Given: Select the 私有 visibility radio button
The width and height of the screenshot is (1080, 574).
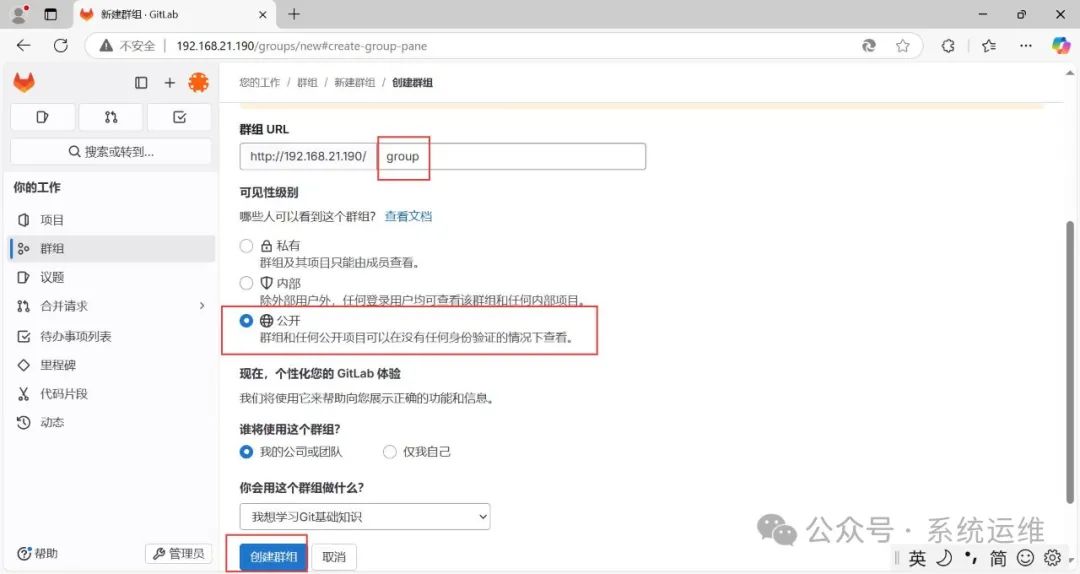Looking at the screenshot, I should click(247, 246).
